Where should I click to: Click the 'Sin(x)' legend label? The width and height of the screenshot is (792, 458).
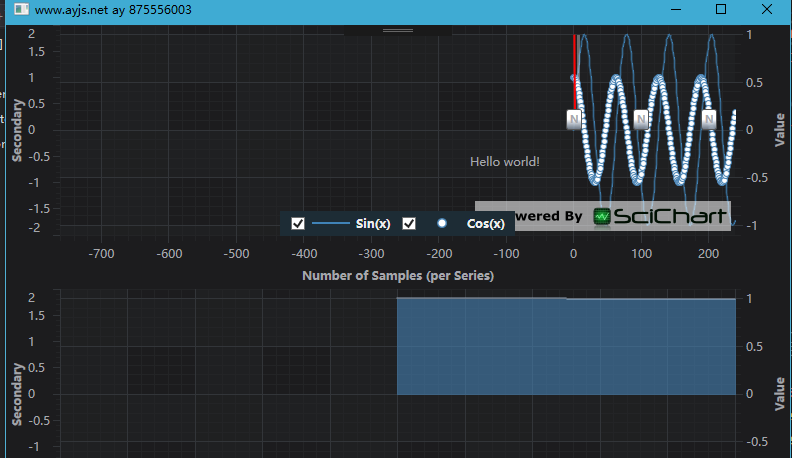click(373, 224)
